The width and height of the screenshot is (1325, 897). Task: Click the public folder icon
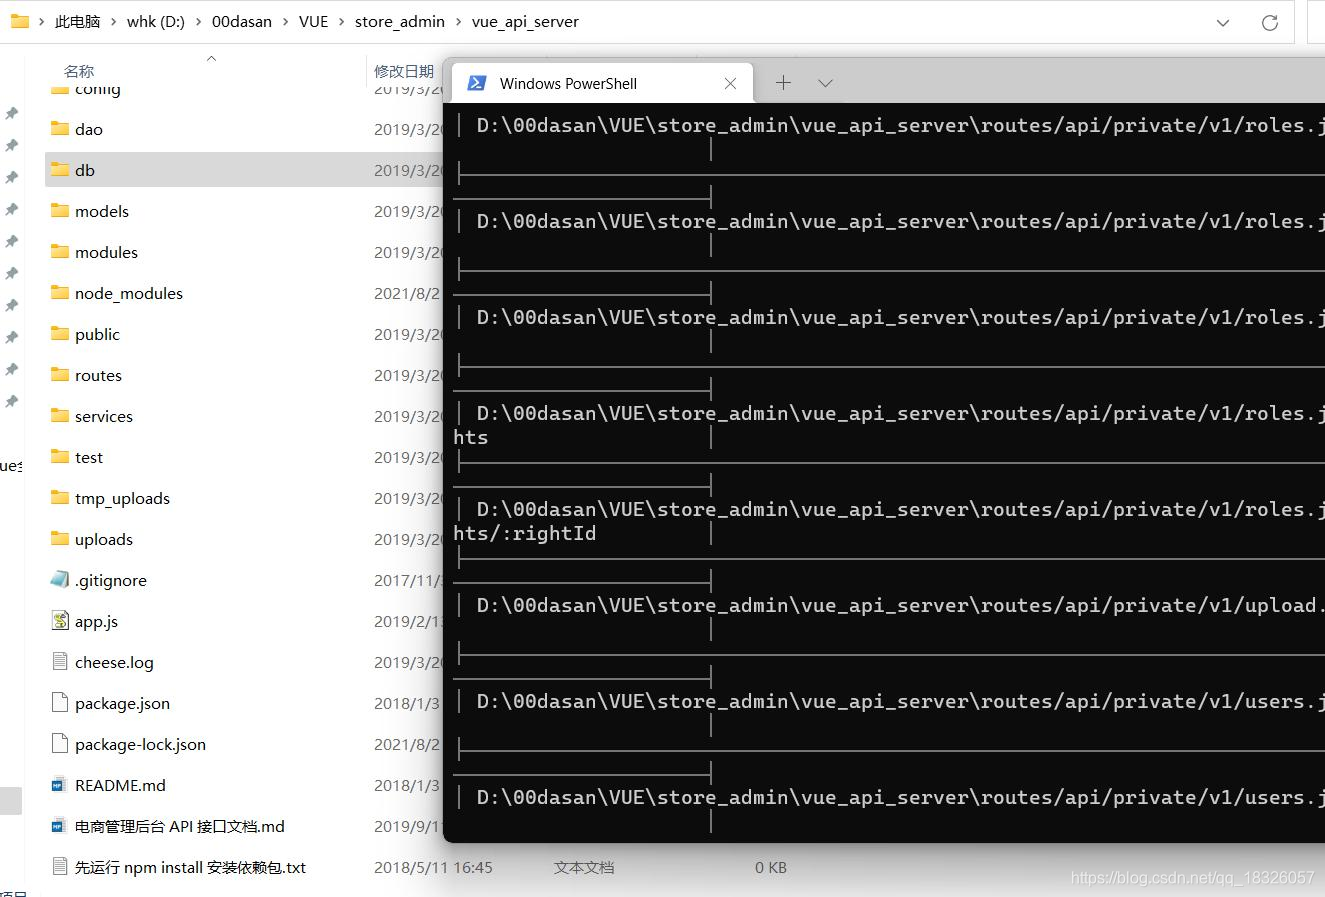(x=60, y=333)
